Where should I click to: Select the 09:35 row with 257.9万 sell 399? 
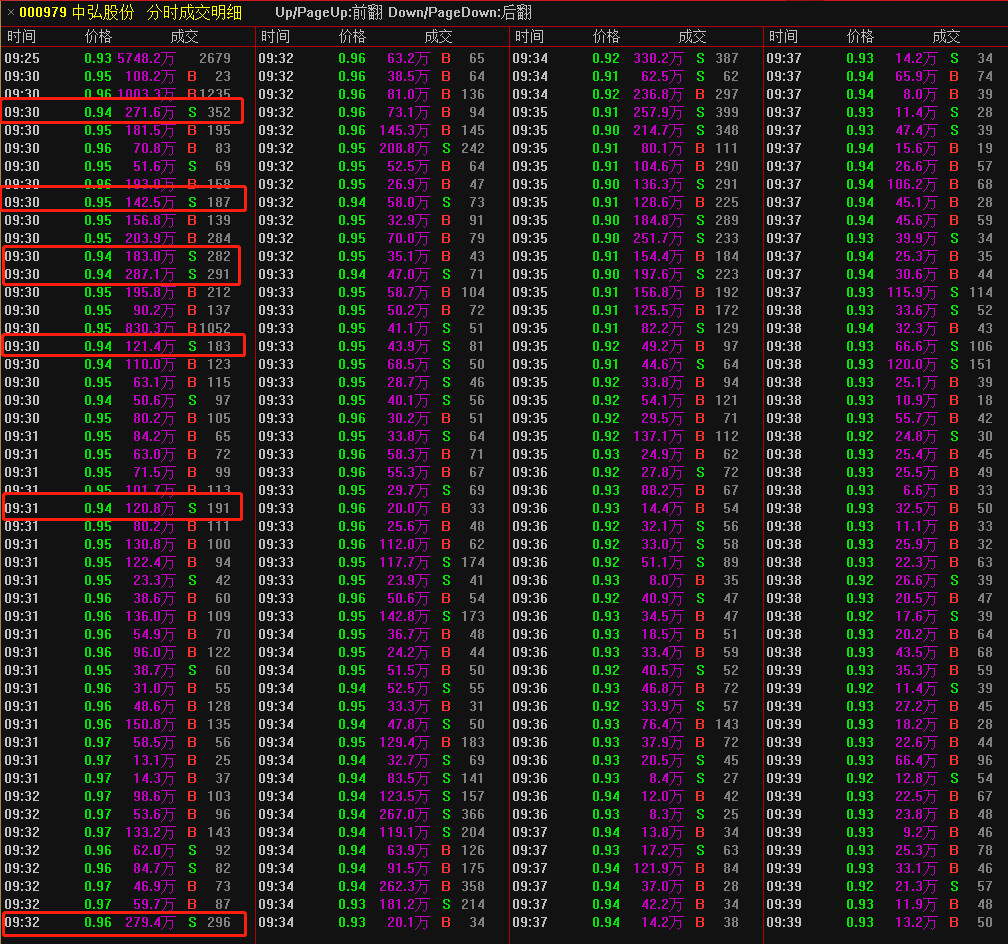point(635,113)
